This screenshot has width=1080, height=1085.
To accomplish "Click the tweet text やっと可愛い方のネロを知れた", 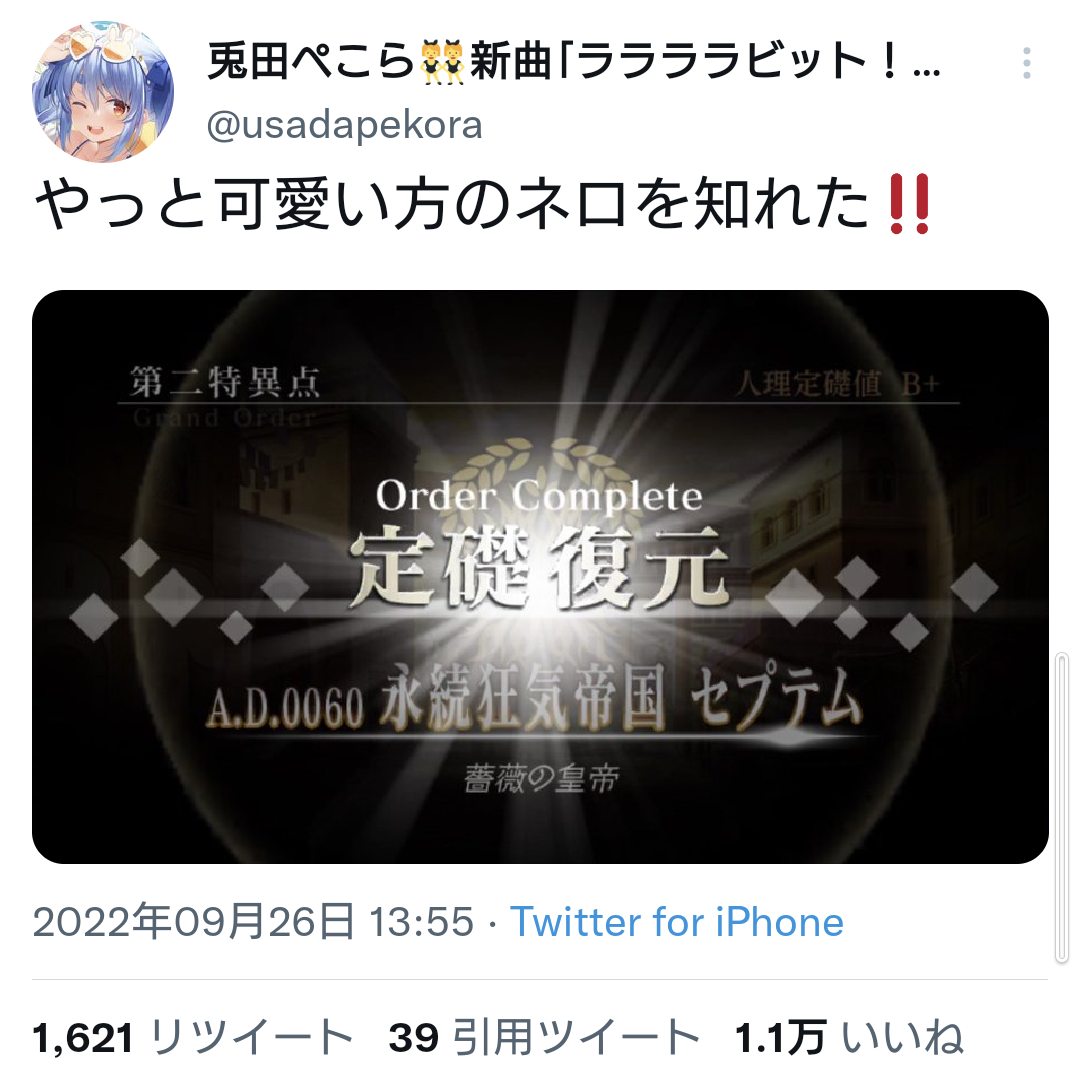I will point(452,205).
